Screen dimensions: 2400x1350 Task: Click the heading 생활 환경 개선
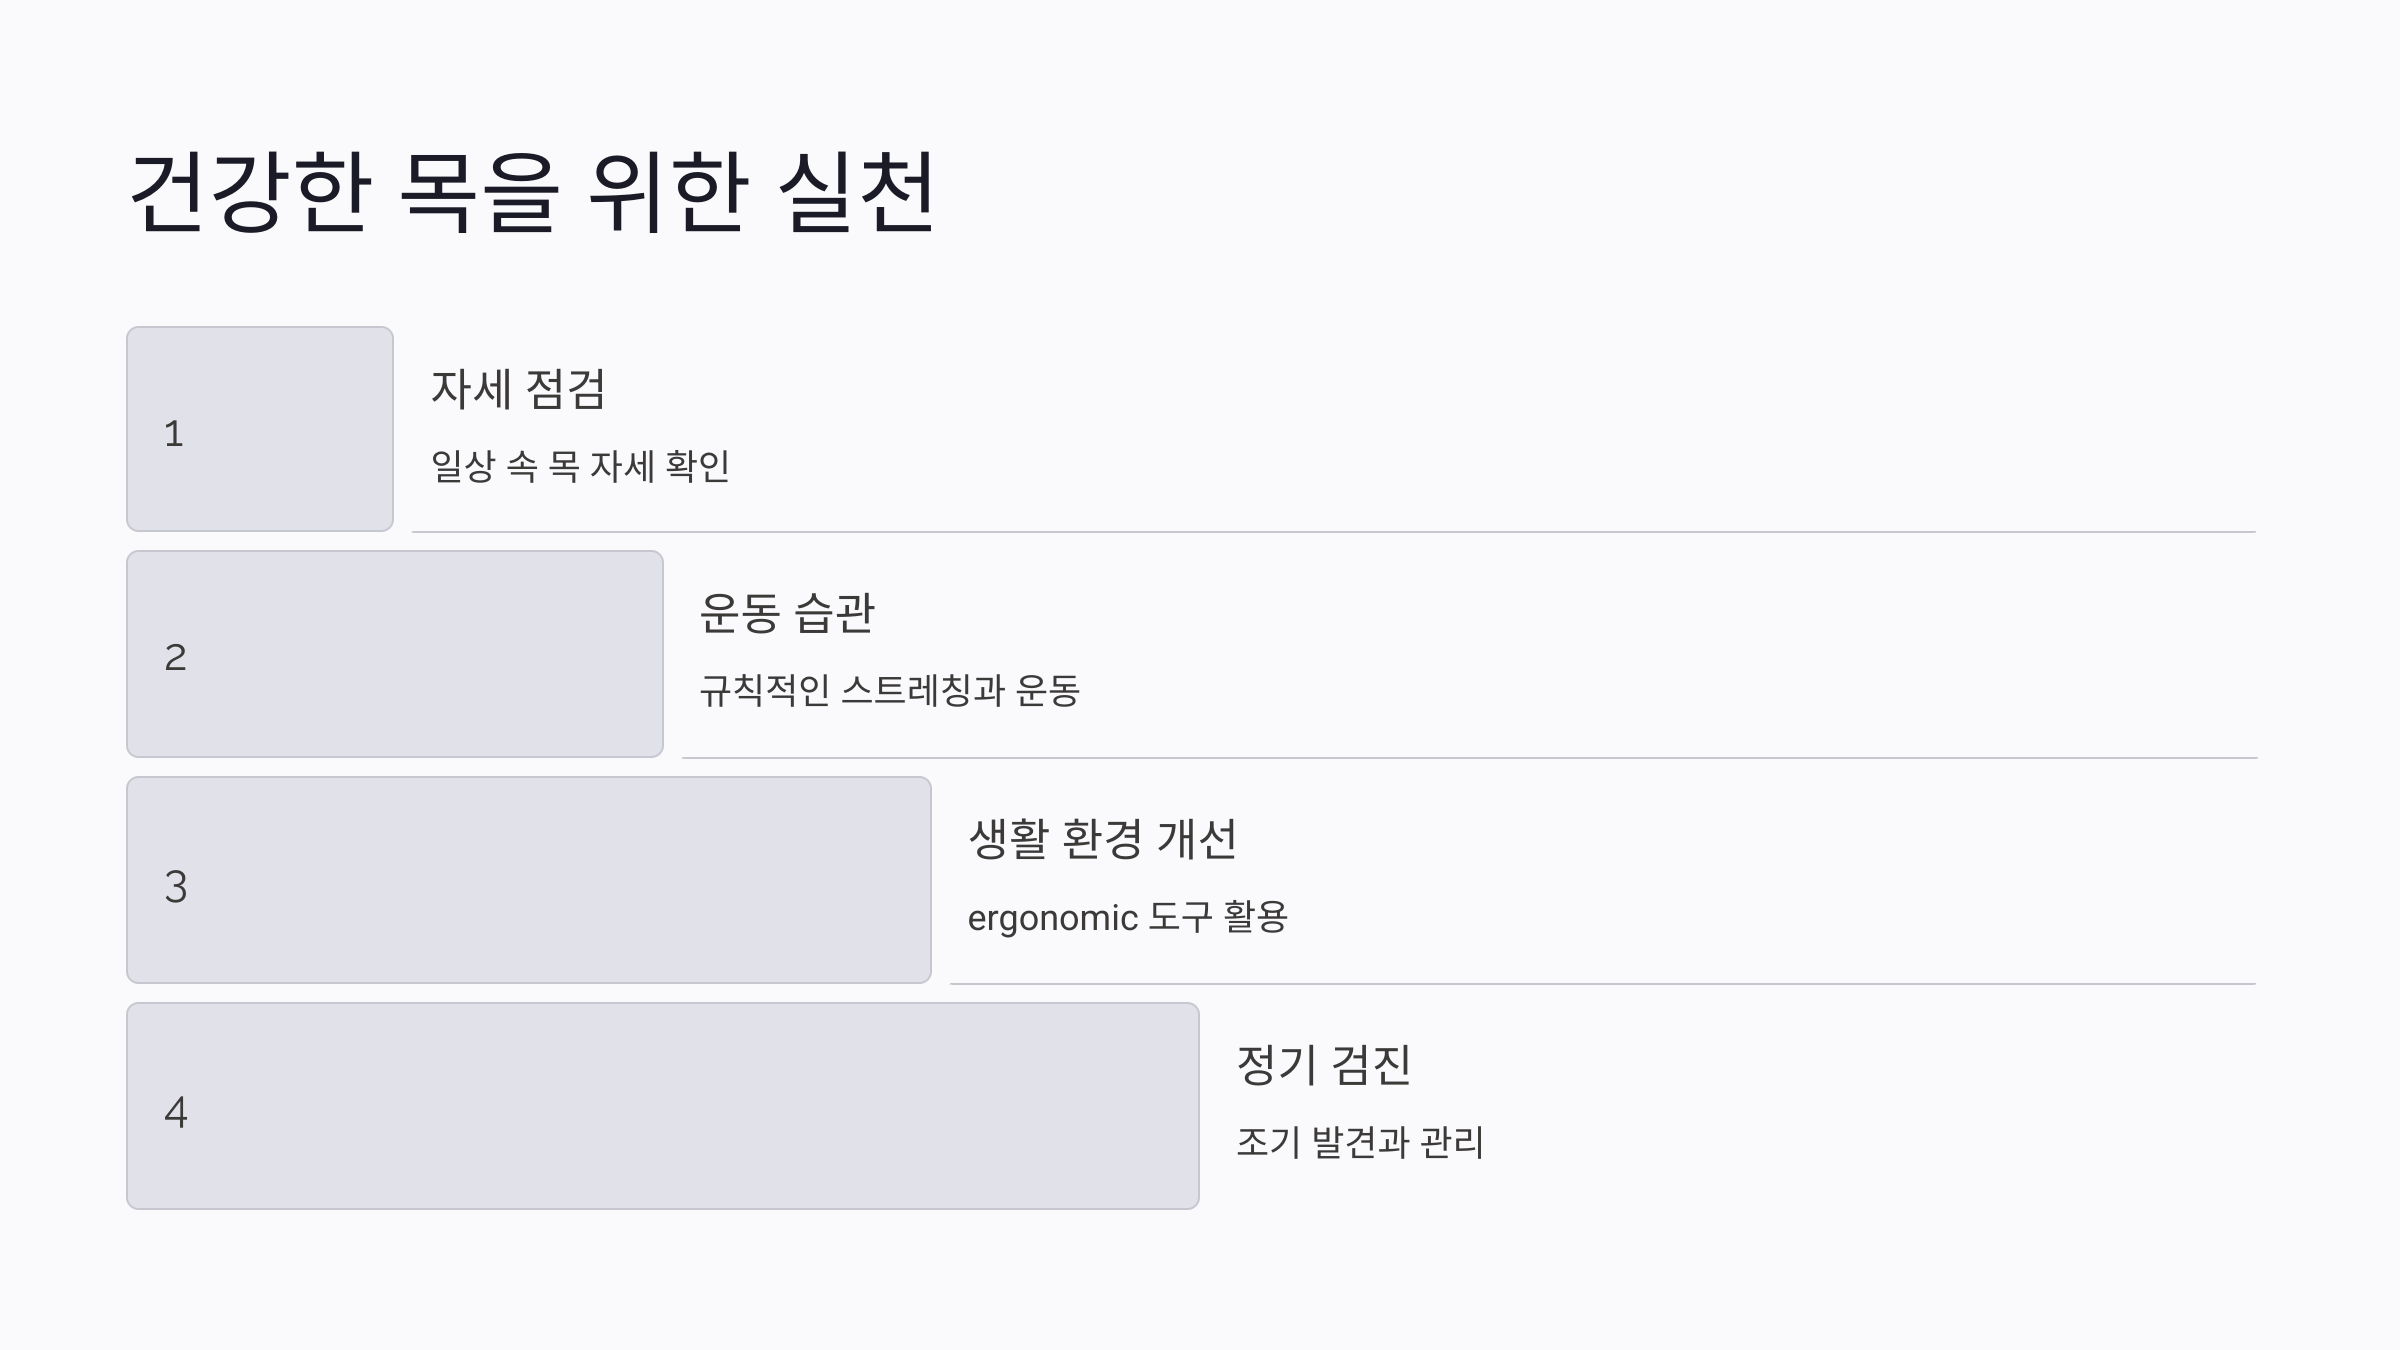[x=1102, y=839]
